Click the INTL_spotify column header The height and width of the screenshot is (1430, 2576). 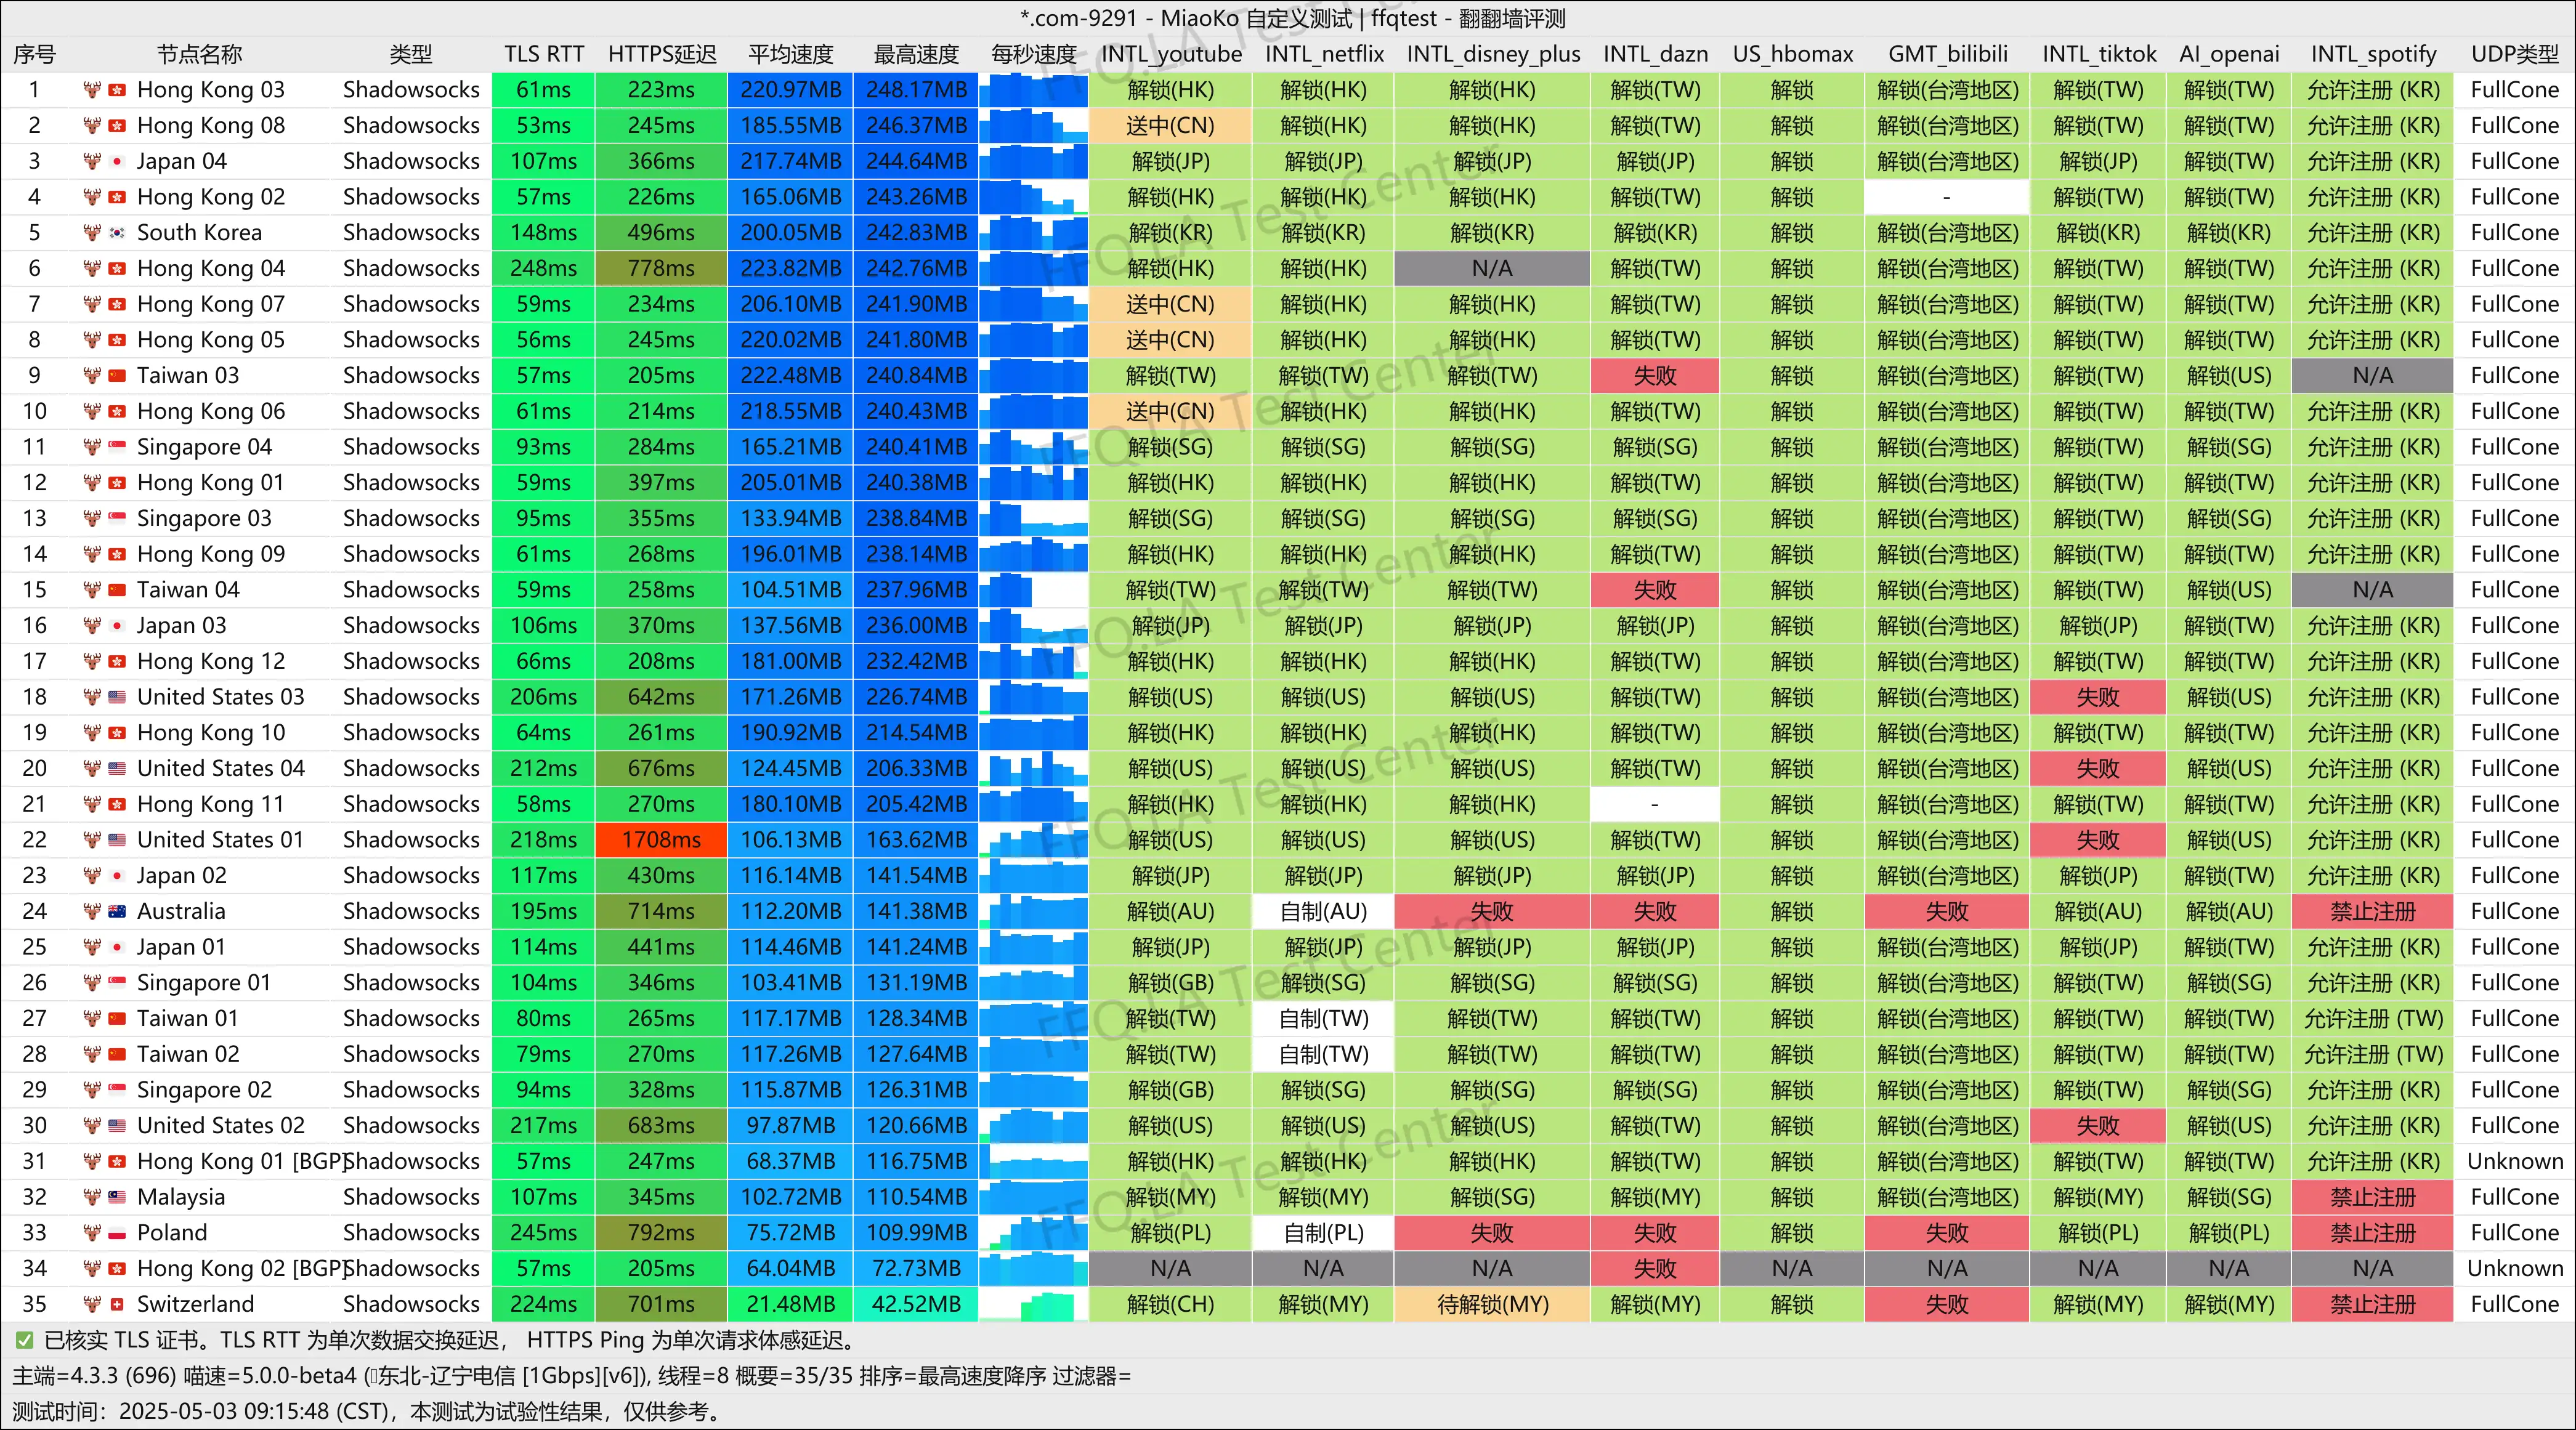(2373, 54)
